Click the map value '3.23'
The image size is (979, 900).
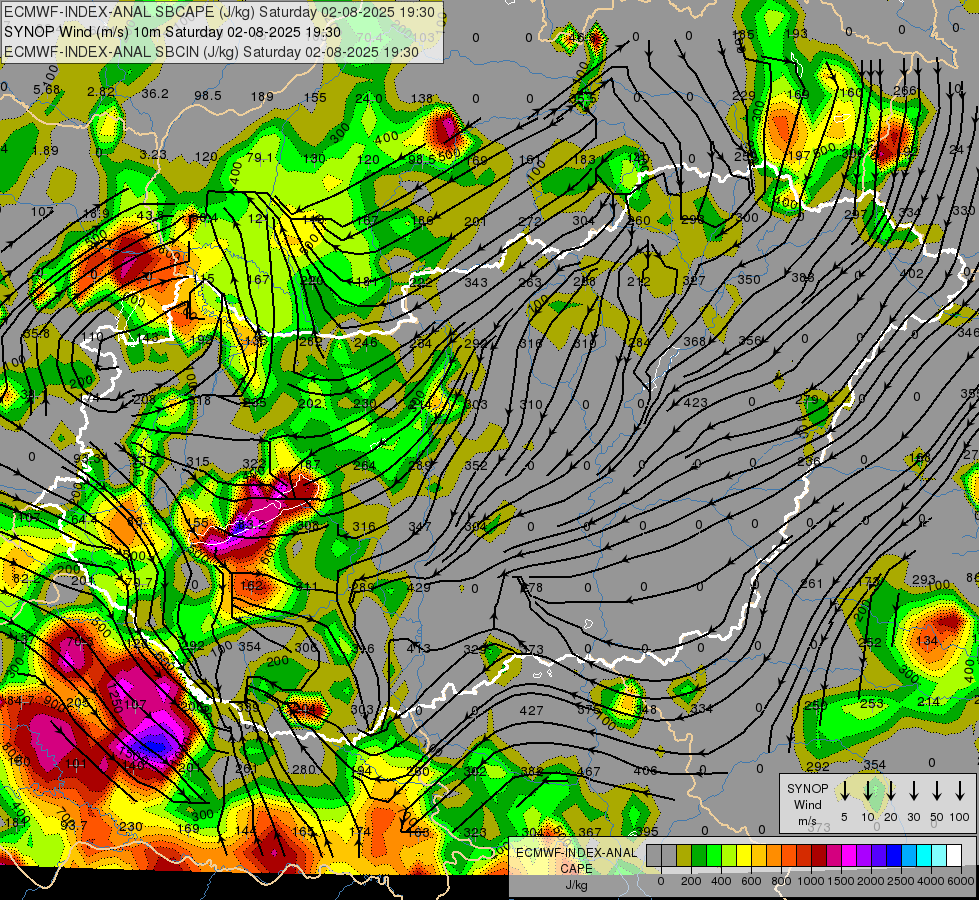pos(153,154)
